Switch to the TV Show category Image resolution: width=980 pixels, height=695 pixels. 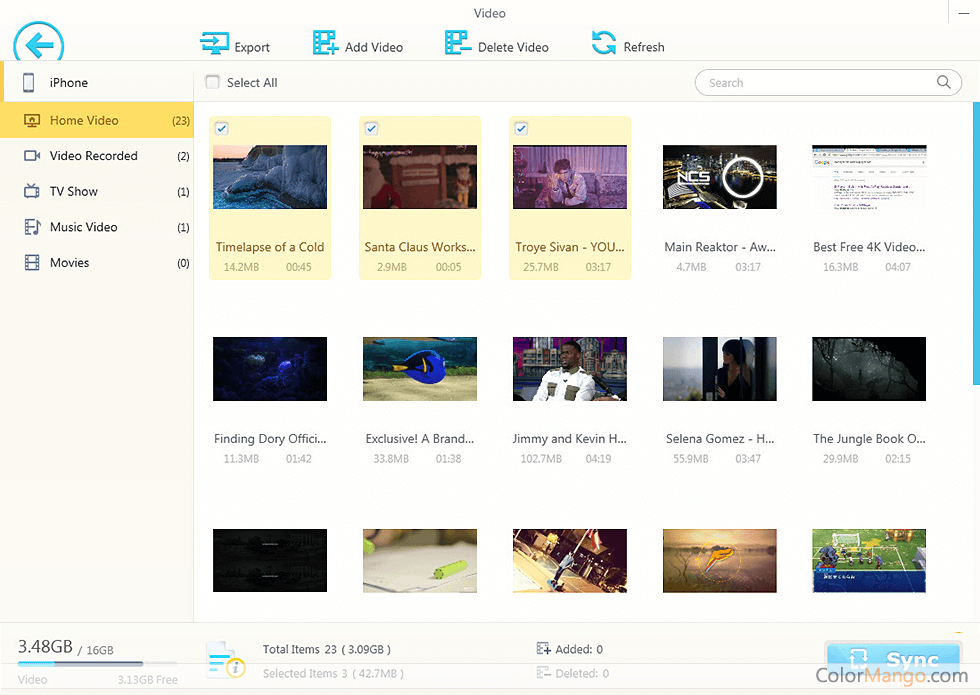click(74, 192)
